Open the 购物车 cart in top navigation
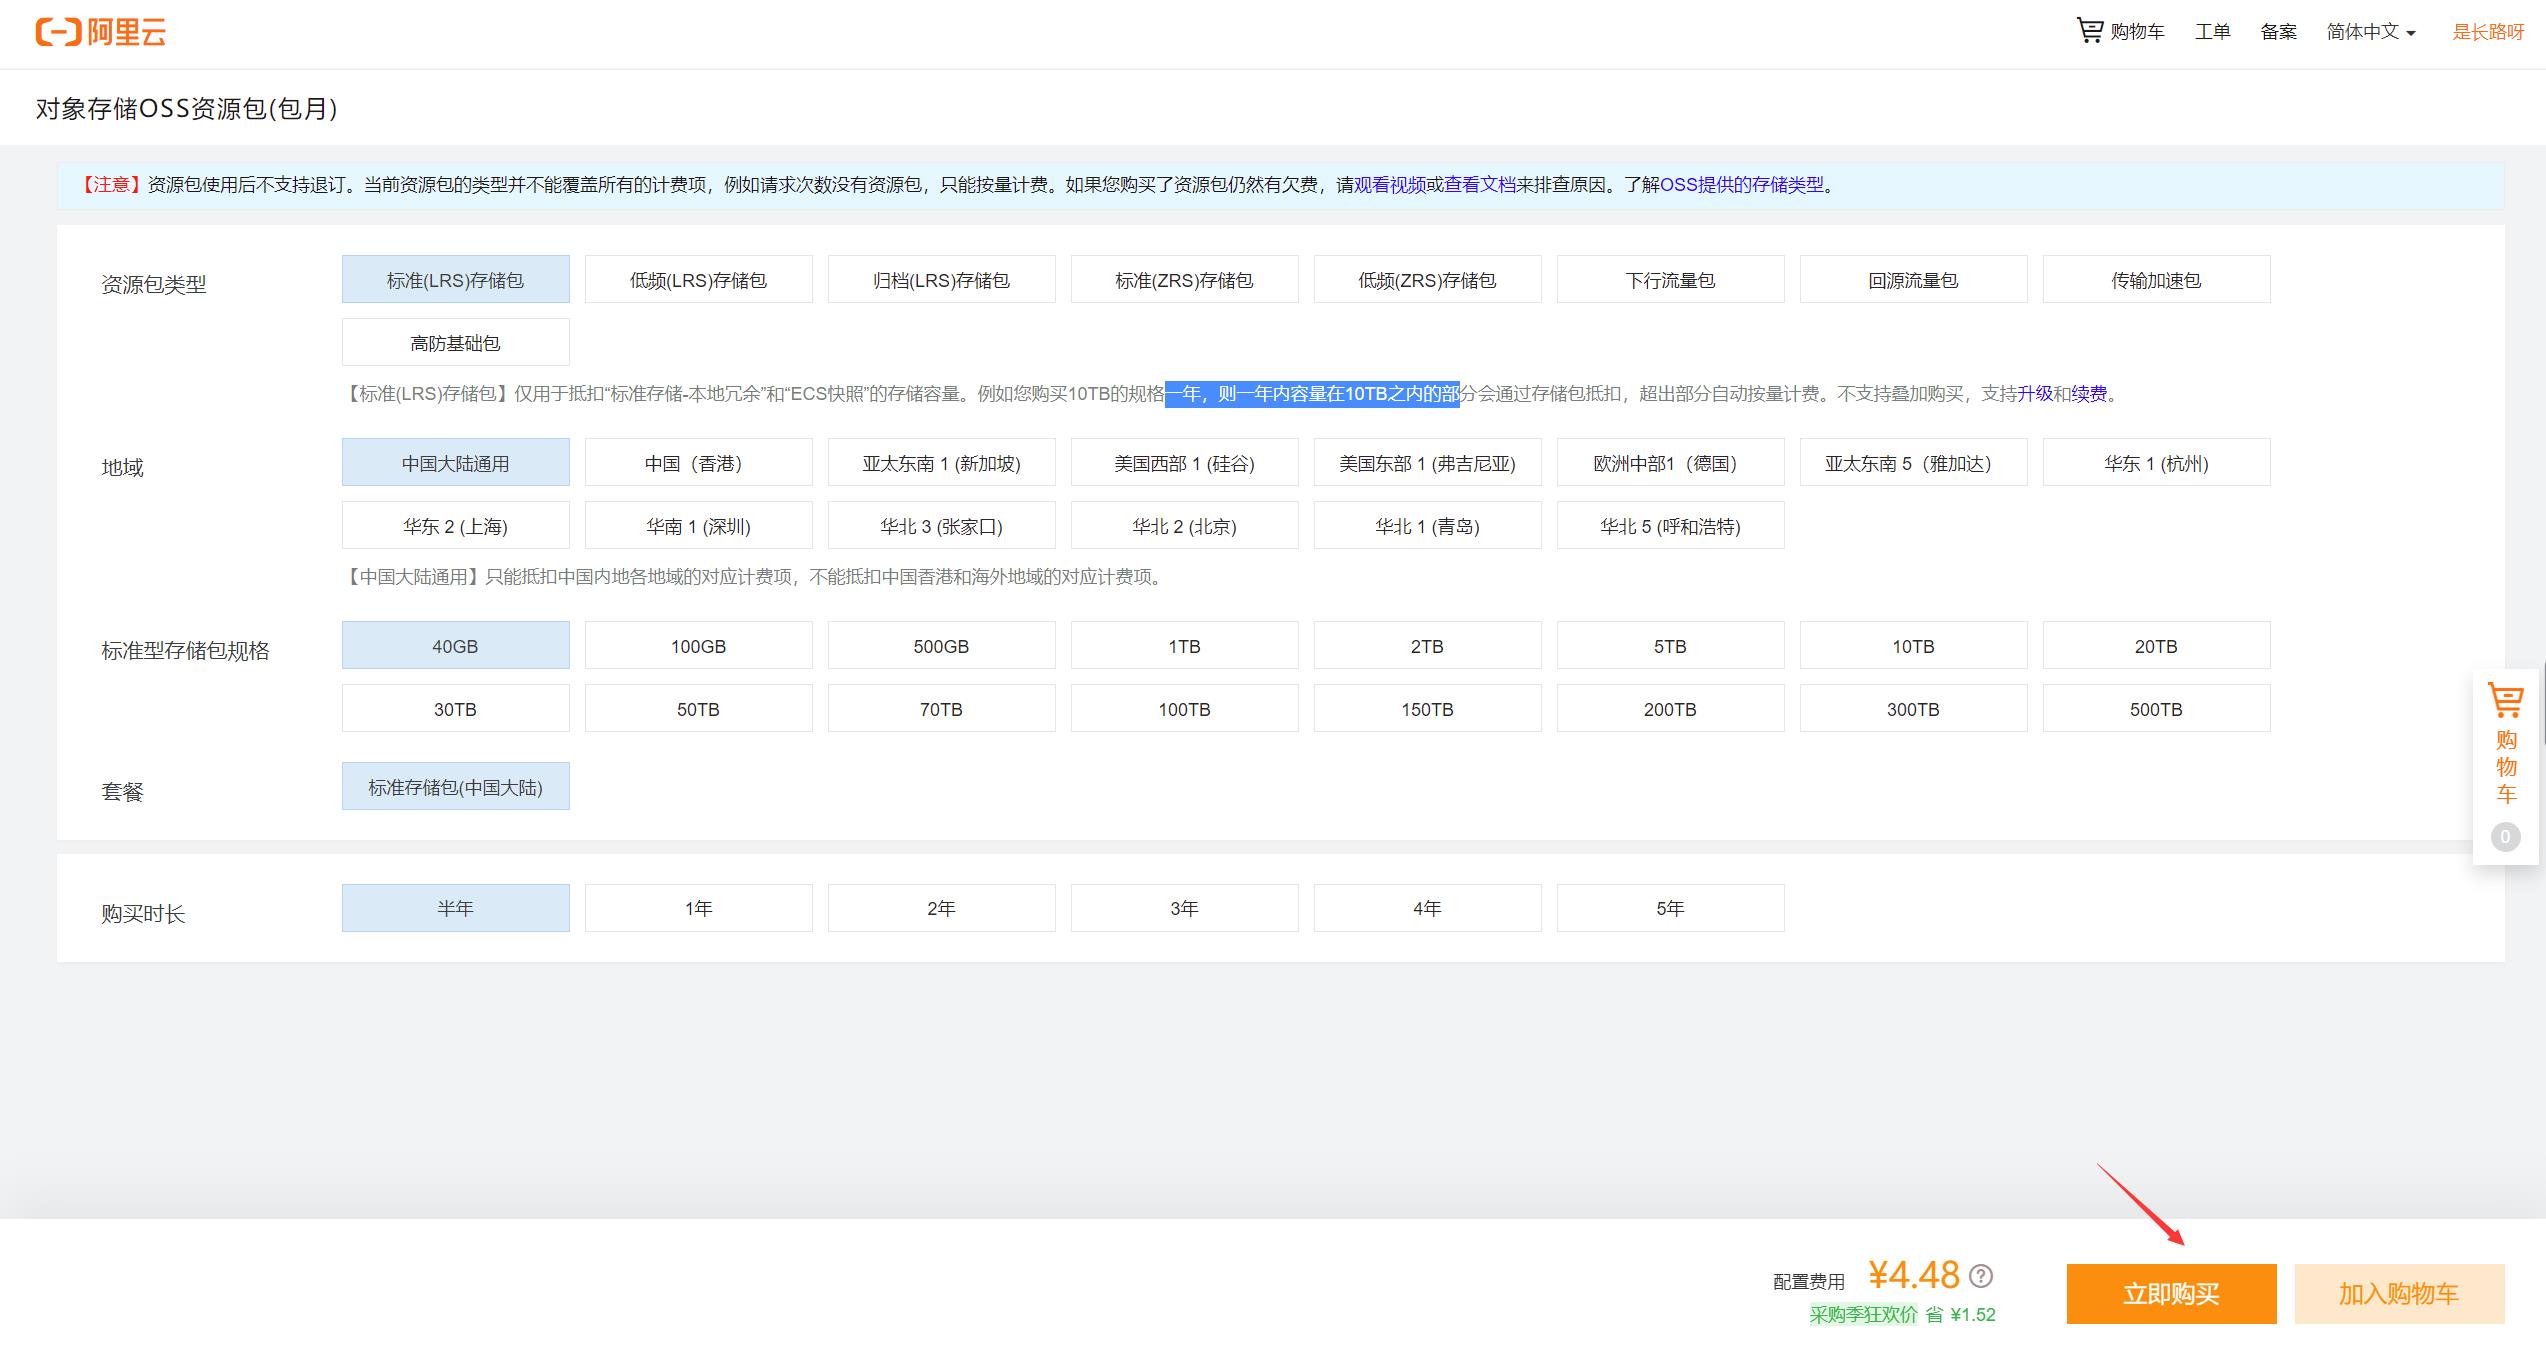 pyautogui.click(x=2121, y=31)
